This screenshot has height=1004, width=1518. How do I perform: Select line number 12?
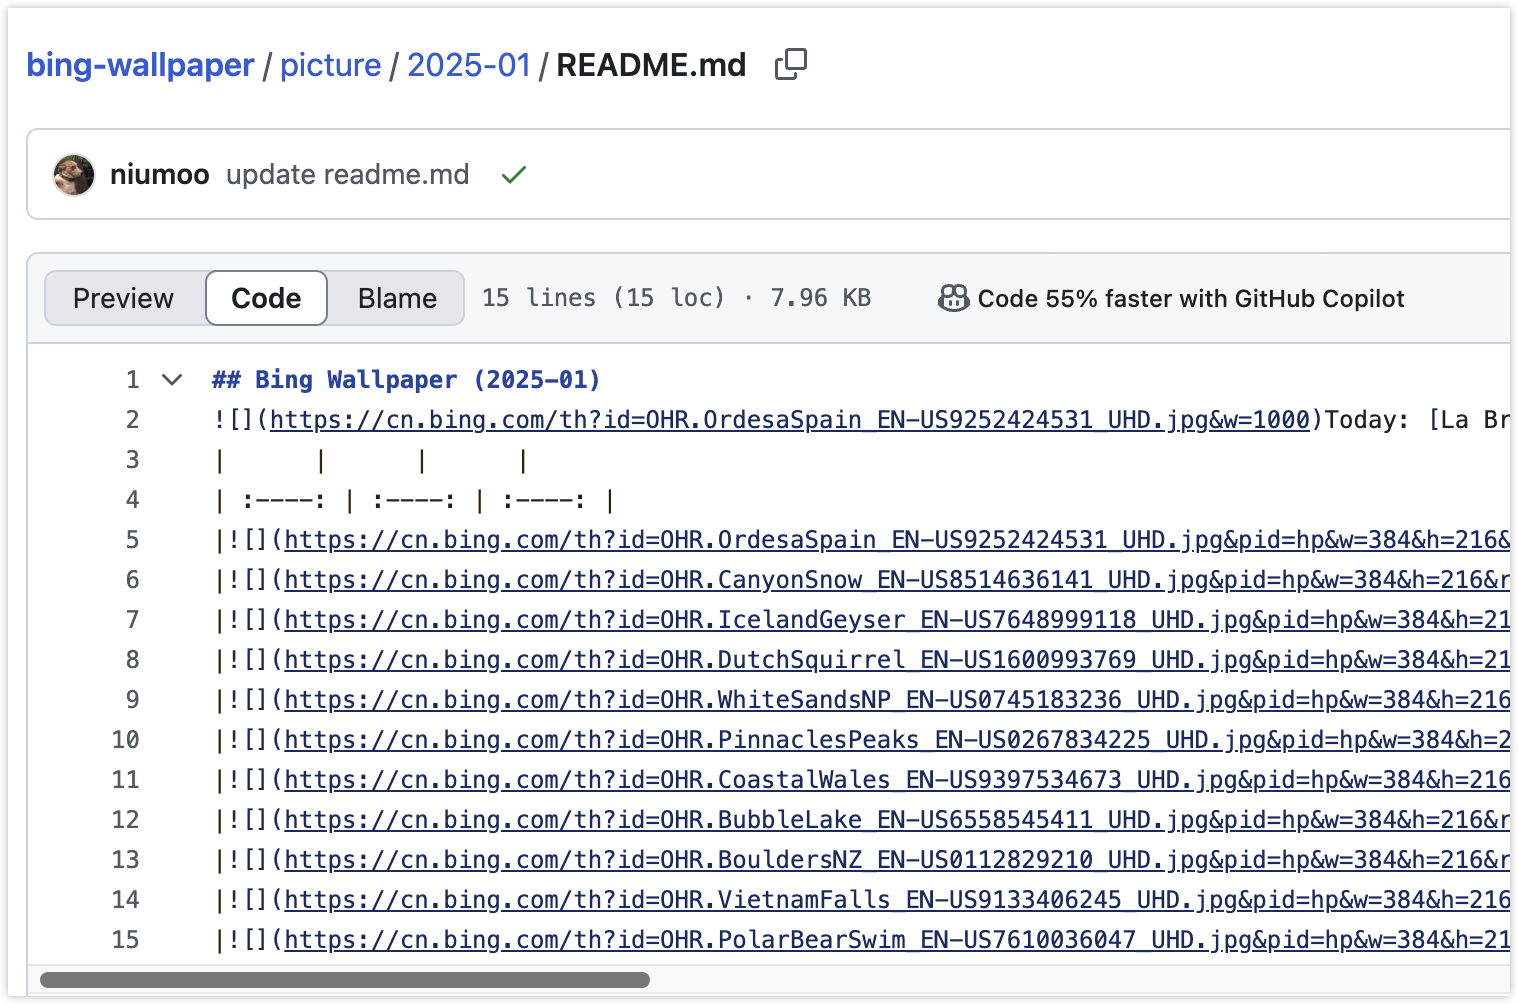pos(126,820)
